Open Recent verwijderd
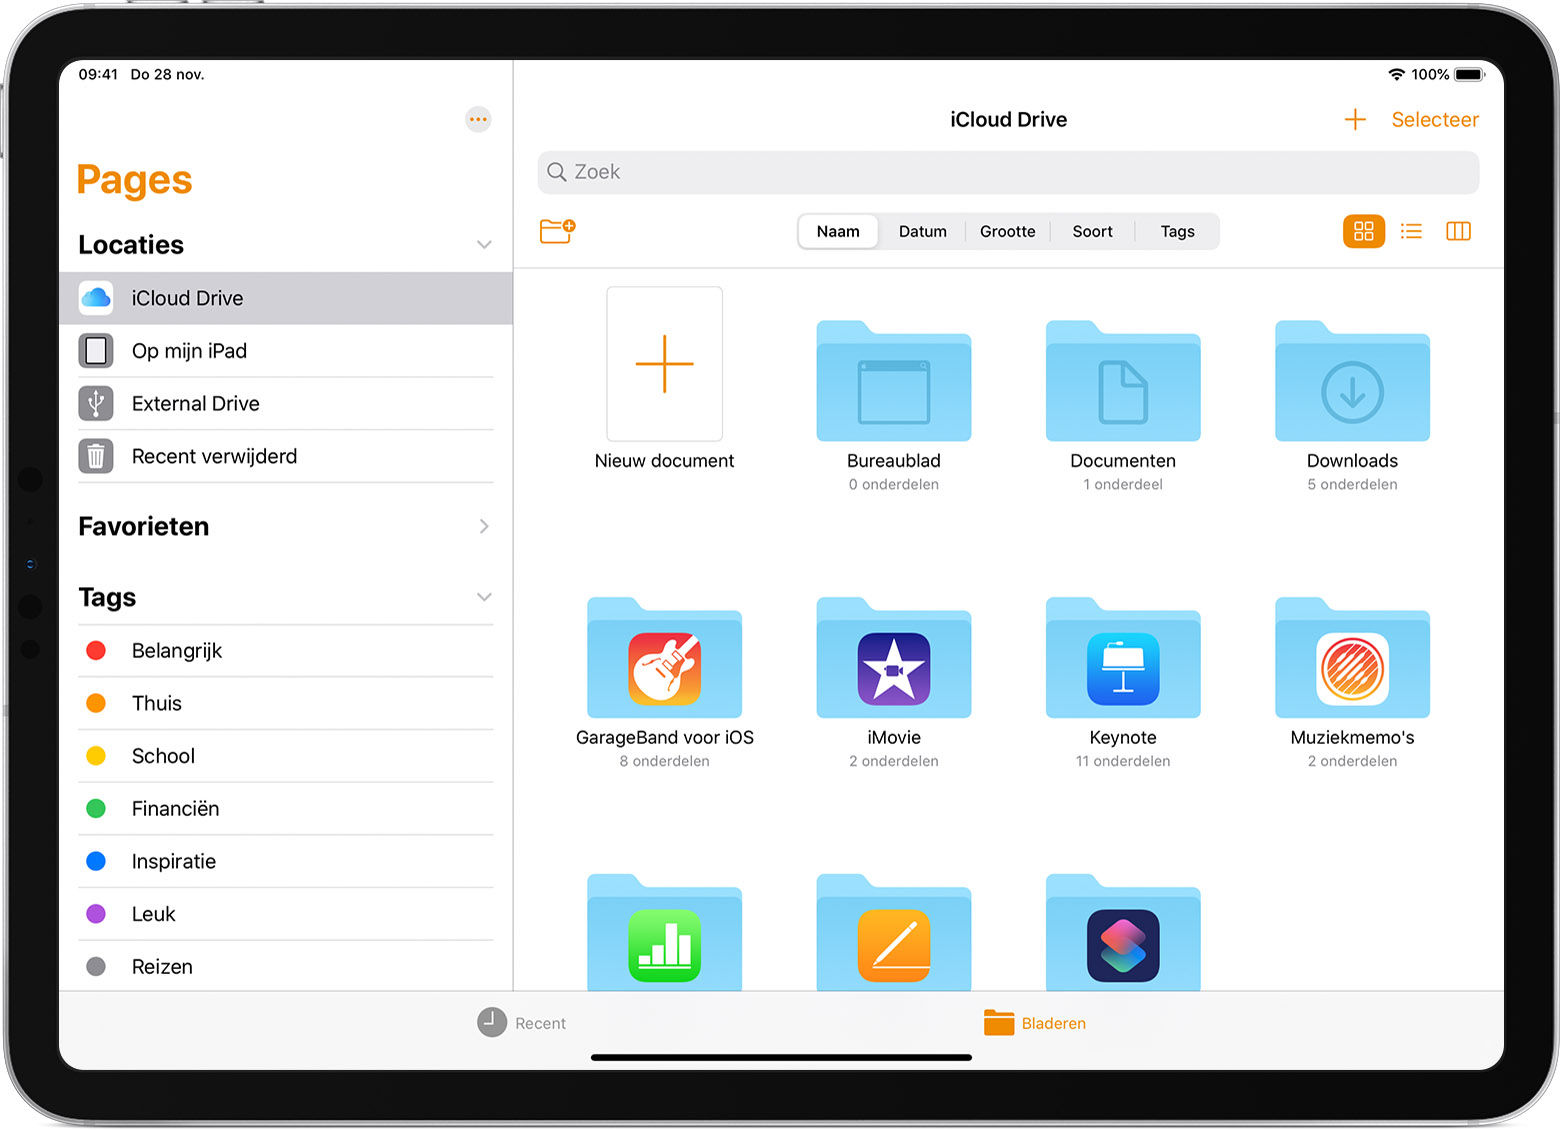The width and height of the screenshot is (1560, 1130). (286, 456)
